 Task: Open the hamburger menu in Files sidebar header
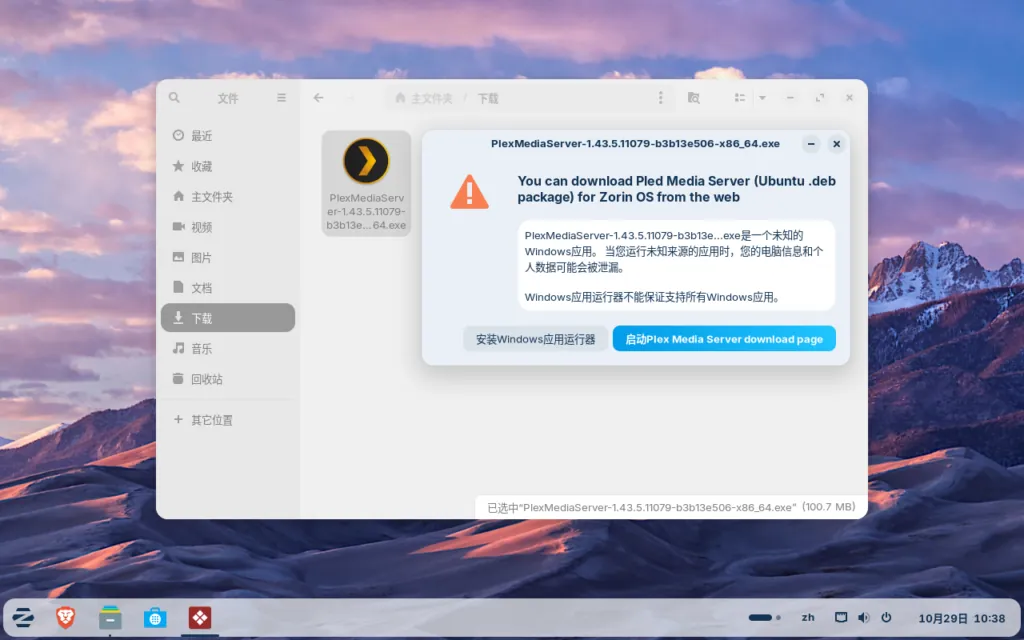pos(281,98)
